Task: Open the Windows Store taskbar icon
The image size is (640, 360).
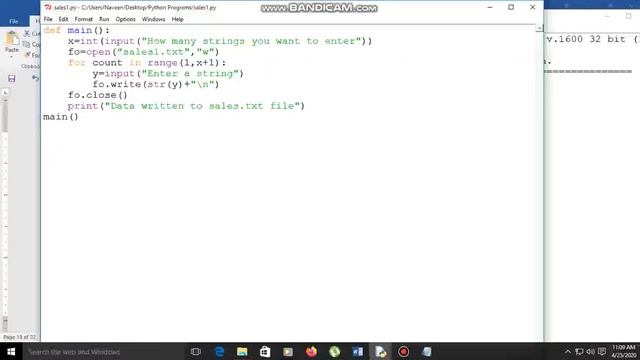Action: tap(265, 351)
